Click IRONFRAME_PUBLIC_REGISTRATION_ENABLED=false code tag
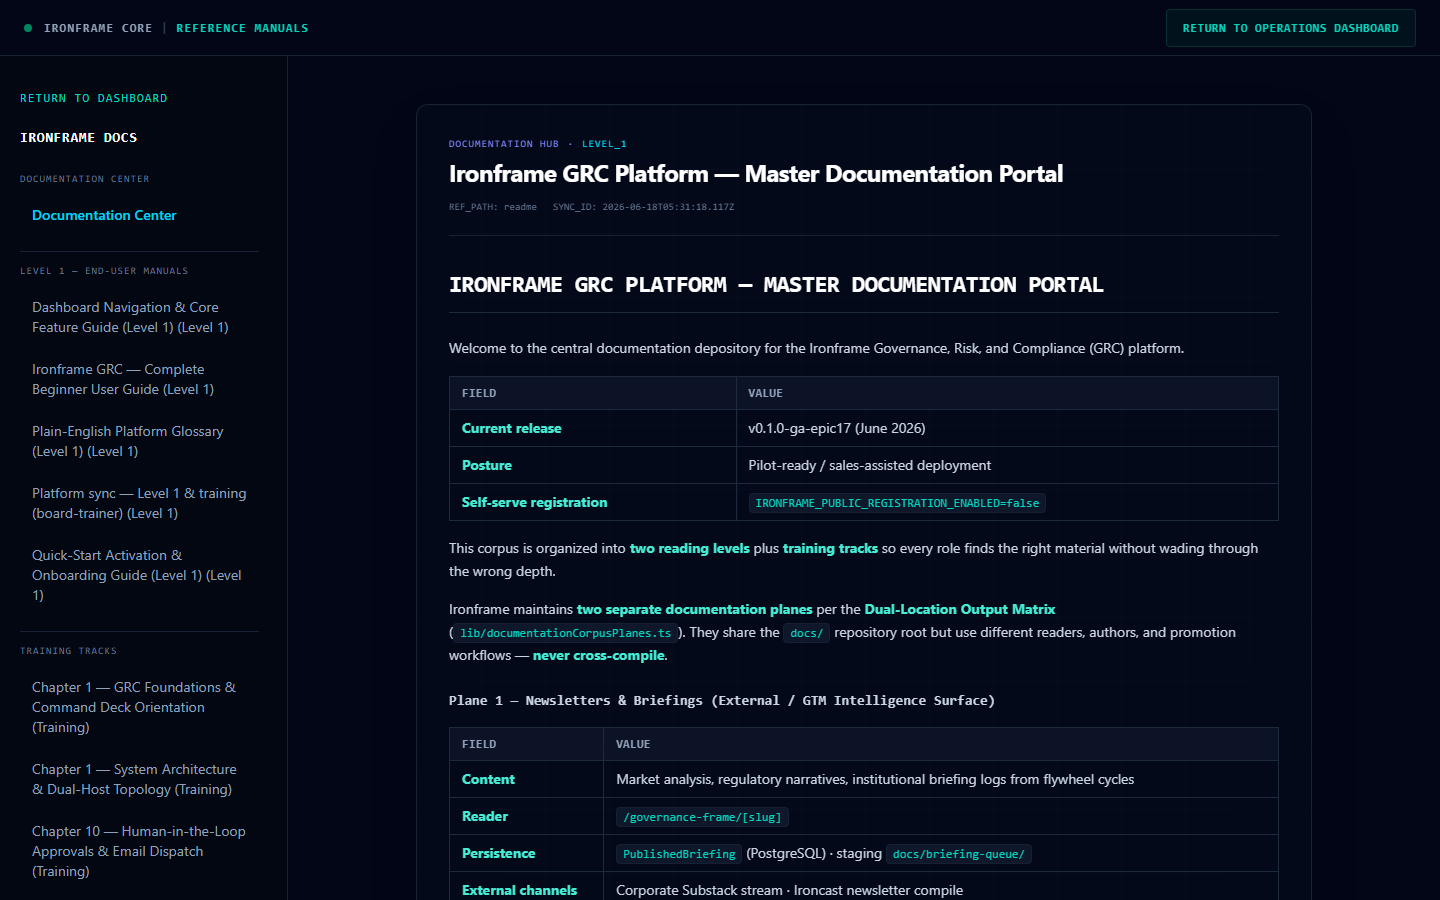This screenshot has height=900, width=1440. coord(897,503)
